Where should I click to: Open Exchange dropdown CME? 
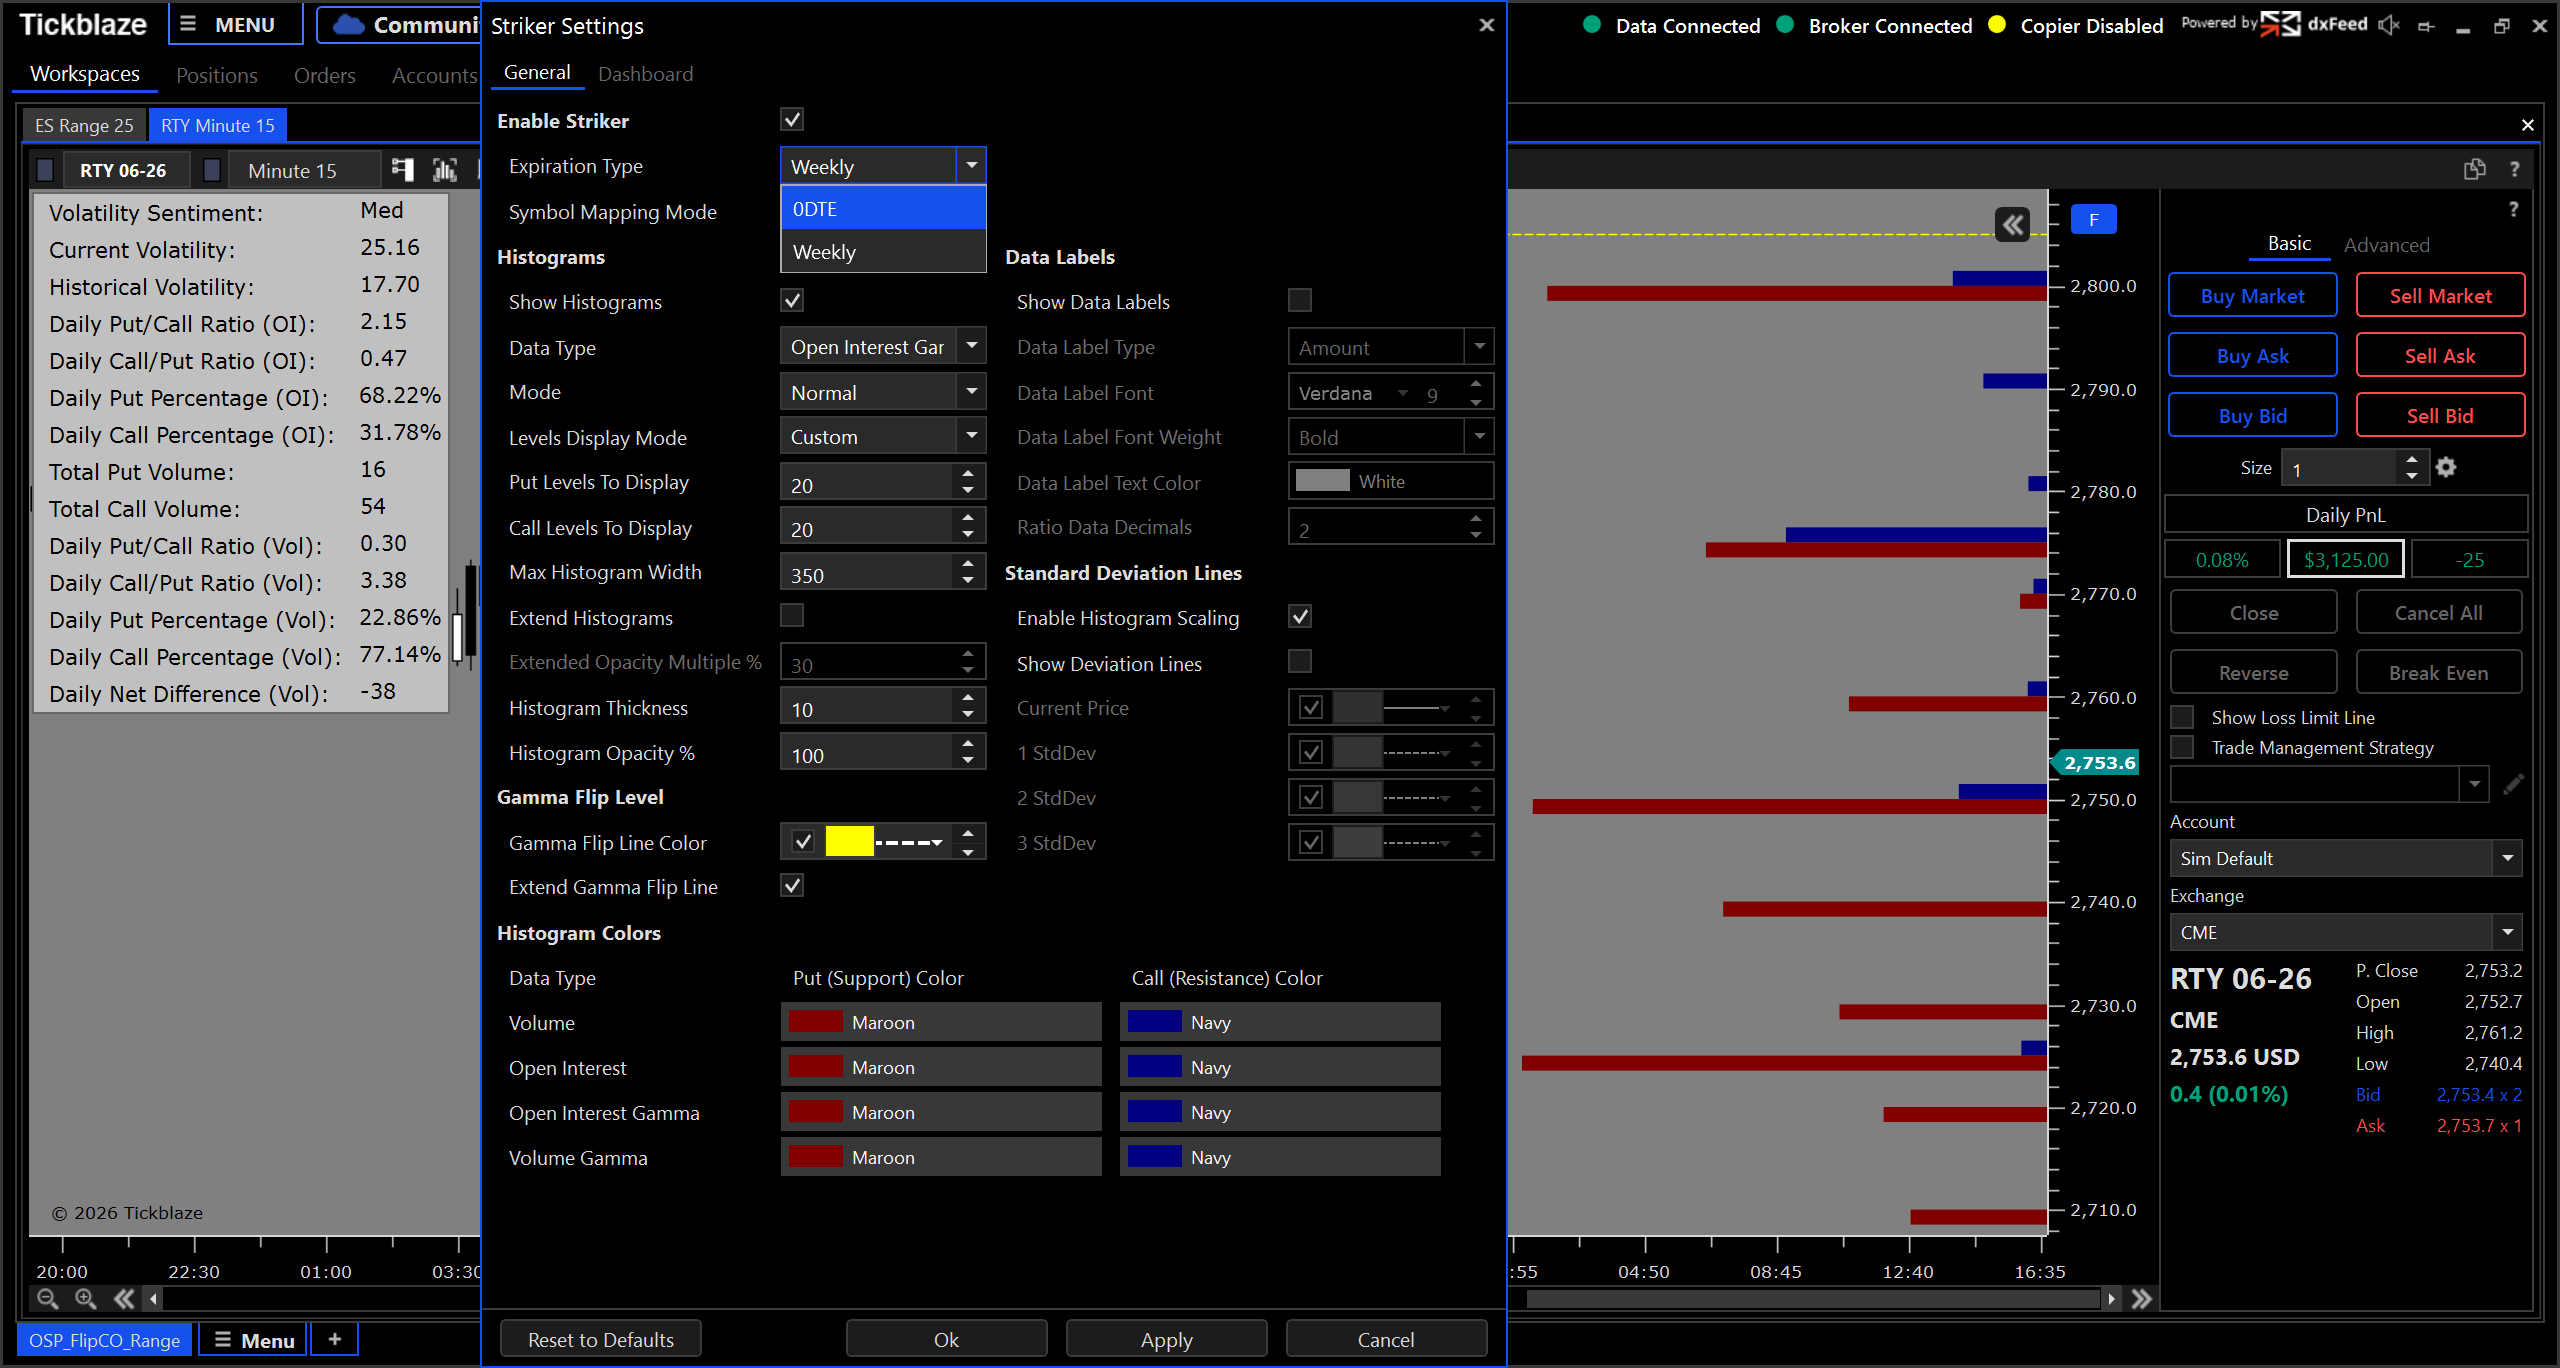2345,932
